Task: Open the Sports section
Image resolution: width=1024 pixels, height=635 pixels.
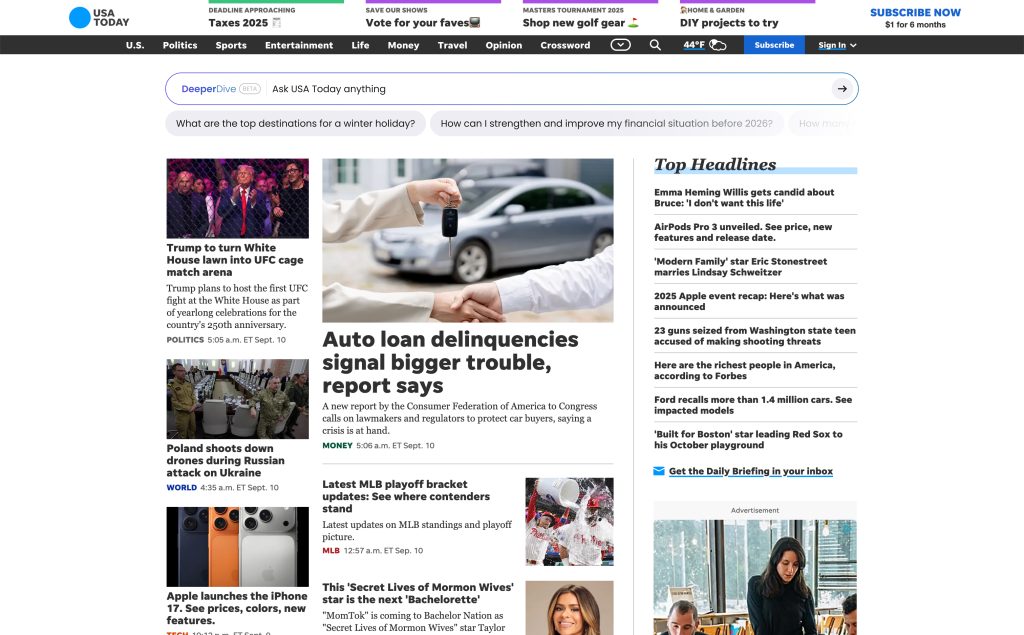Action: coord(231,45)
